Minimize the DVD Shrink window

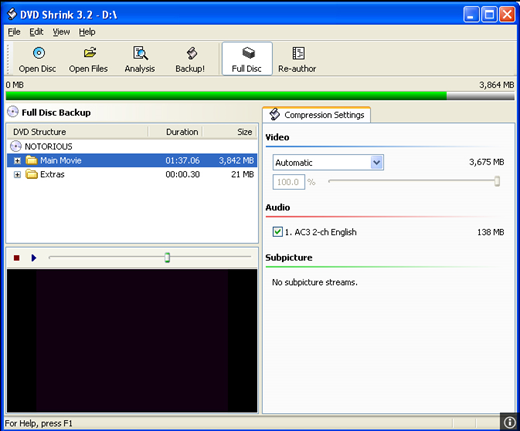pos(472,15)
